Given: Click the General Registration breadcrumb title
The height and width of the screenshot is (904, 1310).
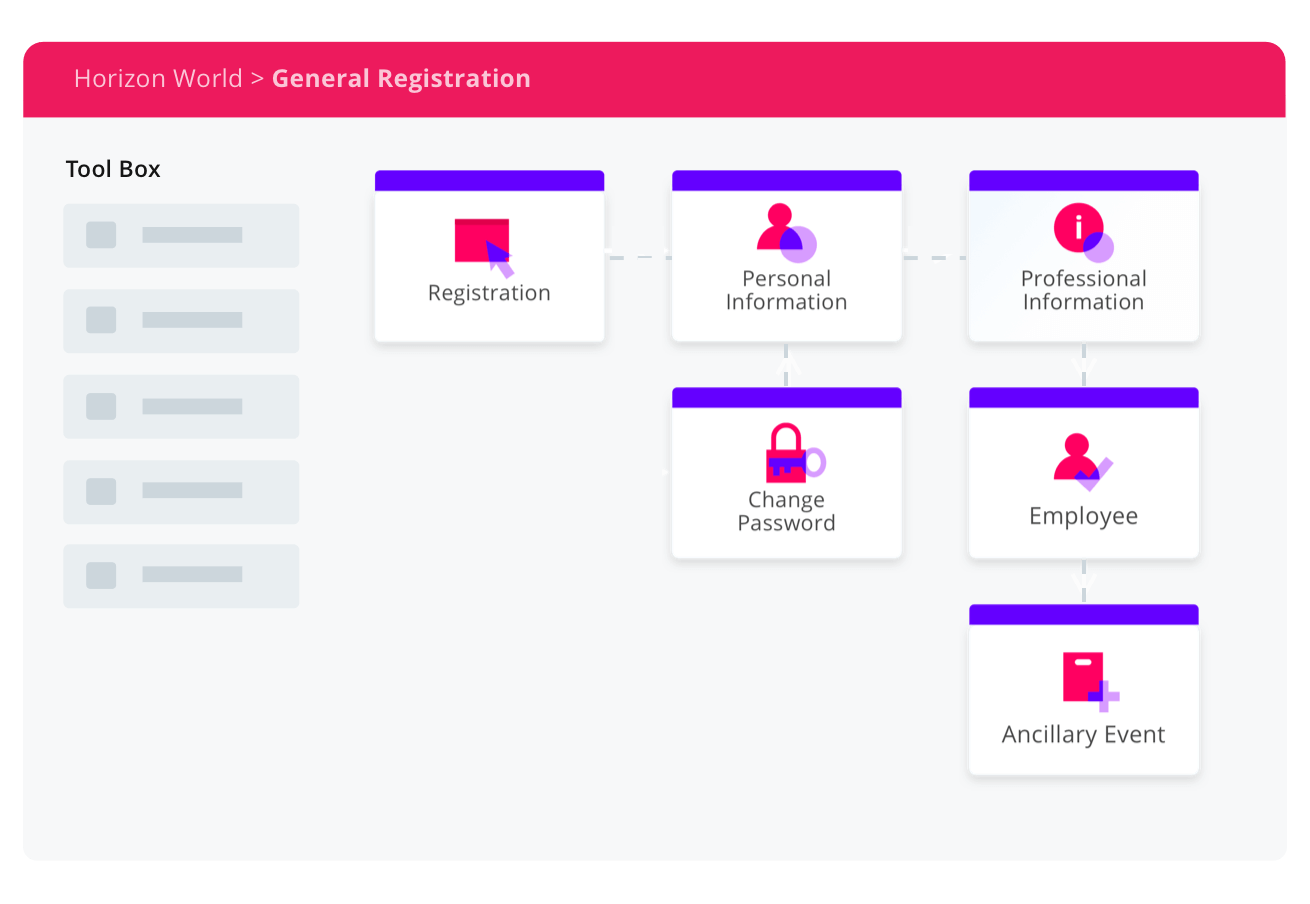Looking at the screenshot, I should (401, 78).
